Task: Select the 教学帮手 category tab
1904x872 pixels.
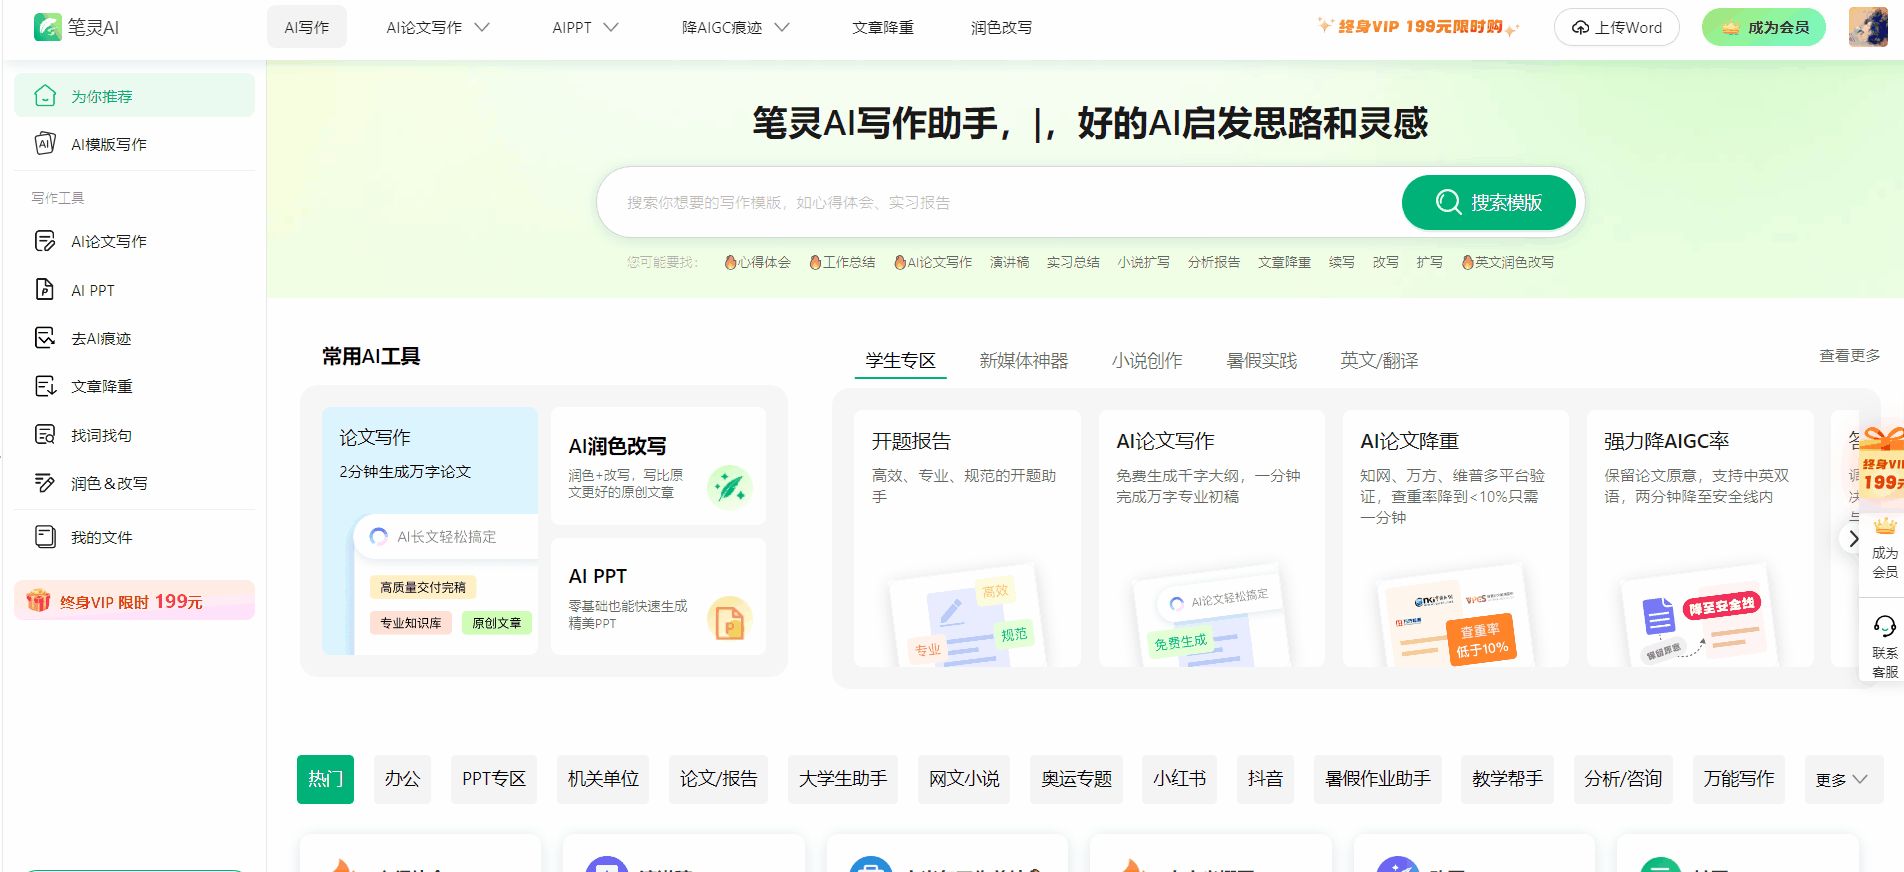Action: (1507, 779)
